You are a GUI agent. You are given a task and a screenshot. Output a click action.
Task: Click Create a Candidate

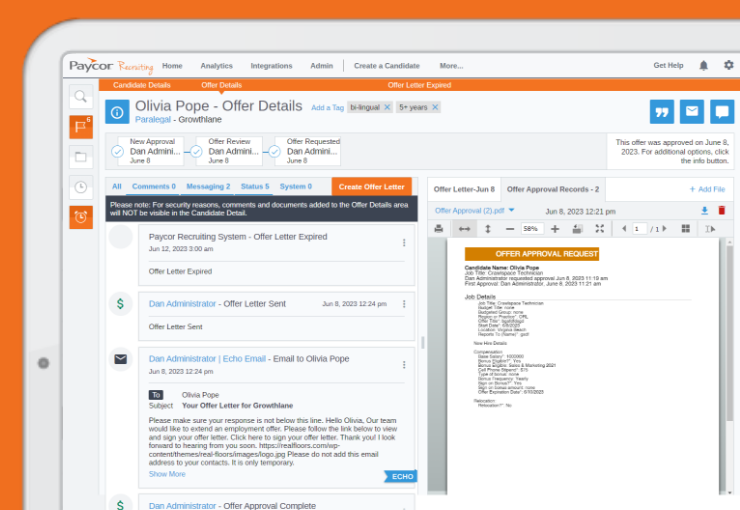387,66
